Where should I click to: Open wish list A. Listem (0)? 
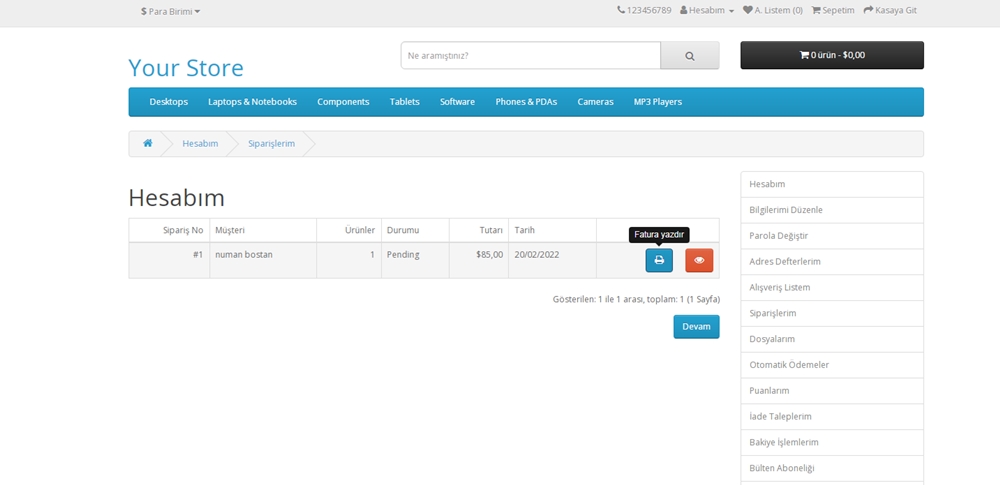[772, 10]
